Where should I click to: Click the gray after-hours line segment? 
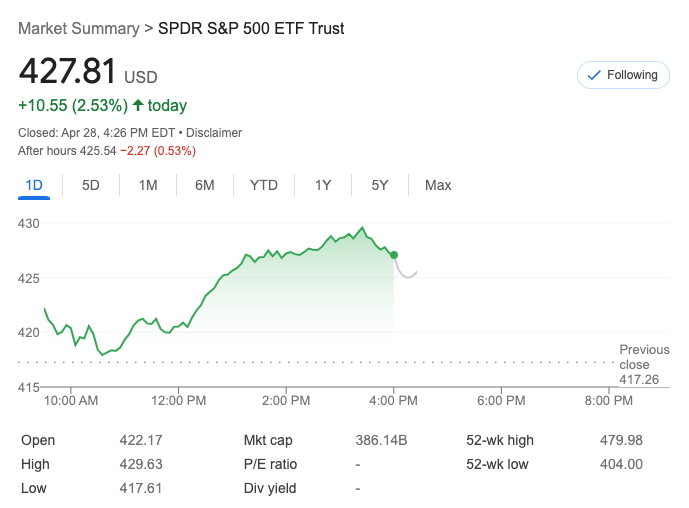click(x=405, y=272)
